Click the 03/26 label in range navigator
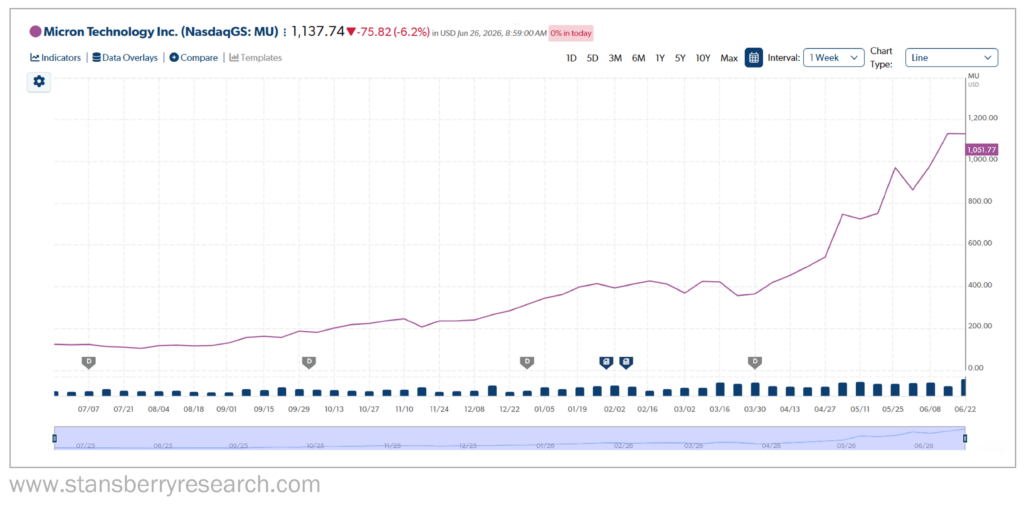1024x506 pixels. 694,445
